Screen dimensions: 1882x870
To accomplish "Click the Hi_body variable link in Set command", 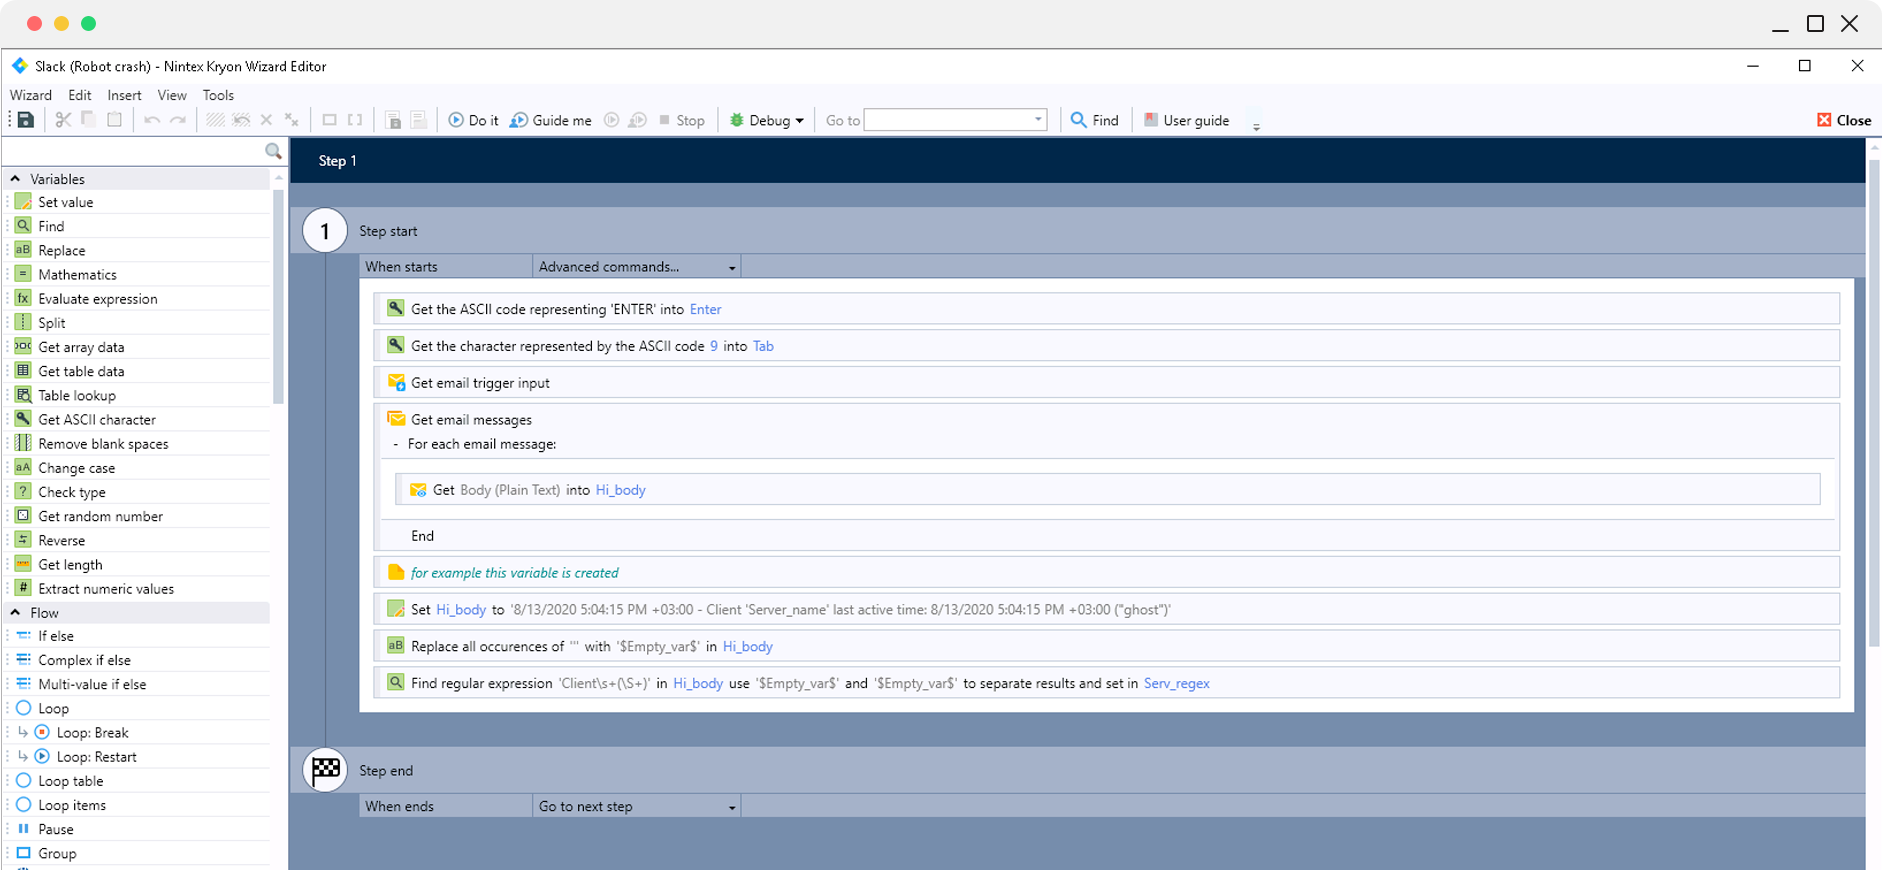I will [x=461, y=610].
